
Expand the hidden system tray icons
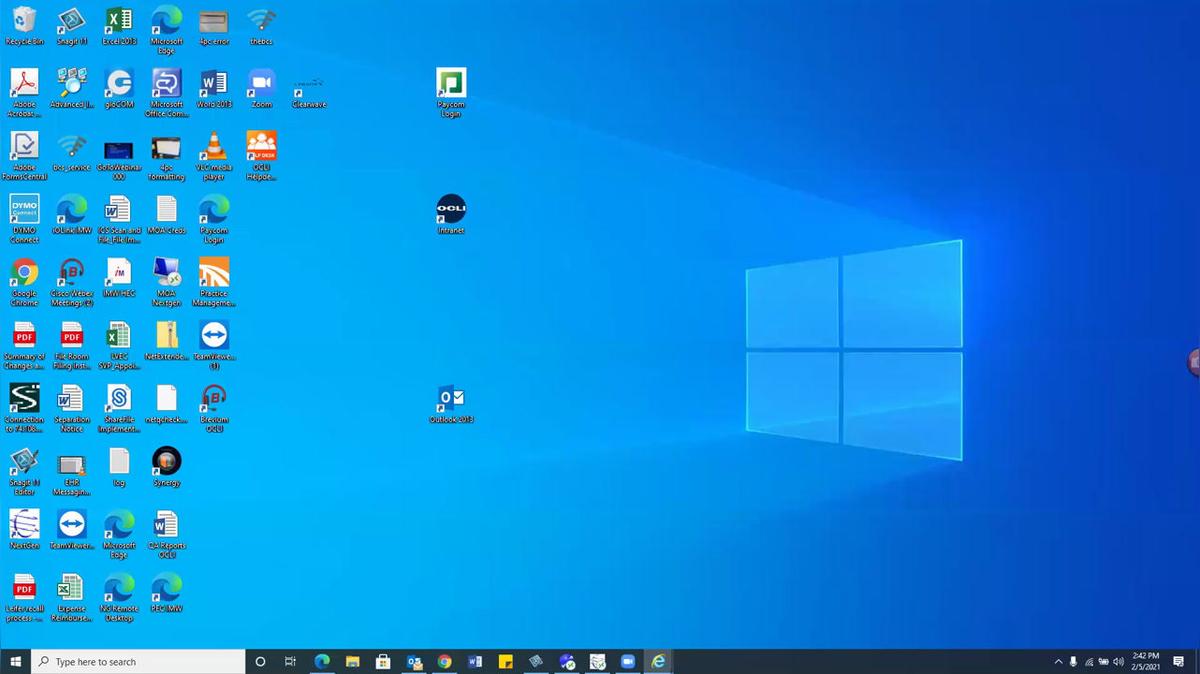coord(1058,662)
